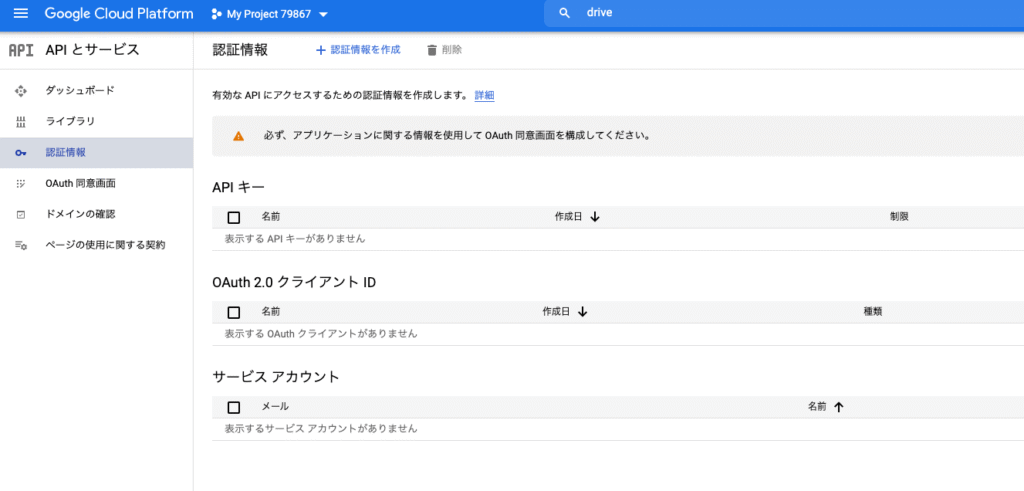The width and height of the screenshot is (1024, 491).
Task: Click the ドメインの確認 checkbox icon
Action: coord(20,214)
